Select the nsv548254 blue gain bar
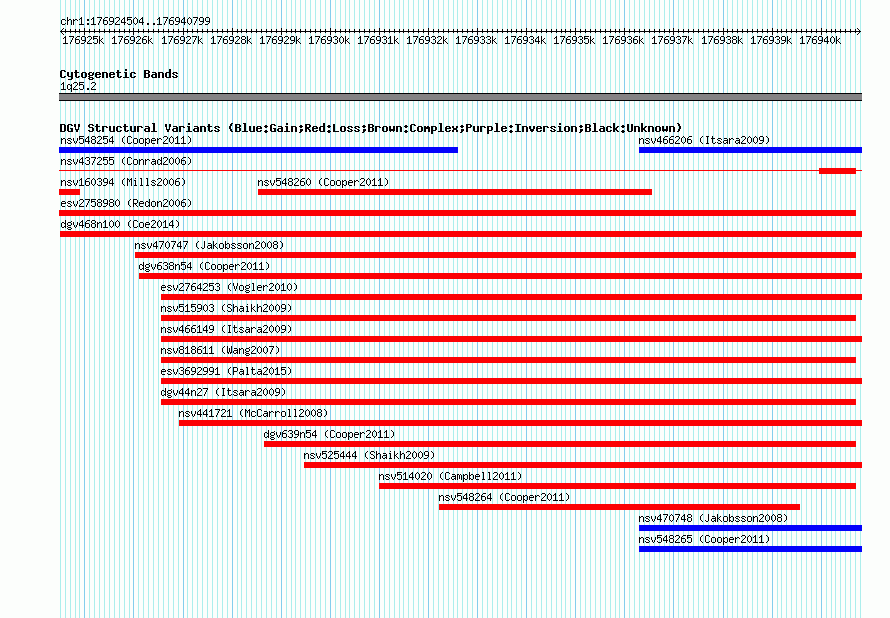 tap(258, 150)
